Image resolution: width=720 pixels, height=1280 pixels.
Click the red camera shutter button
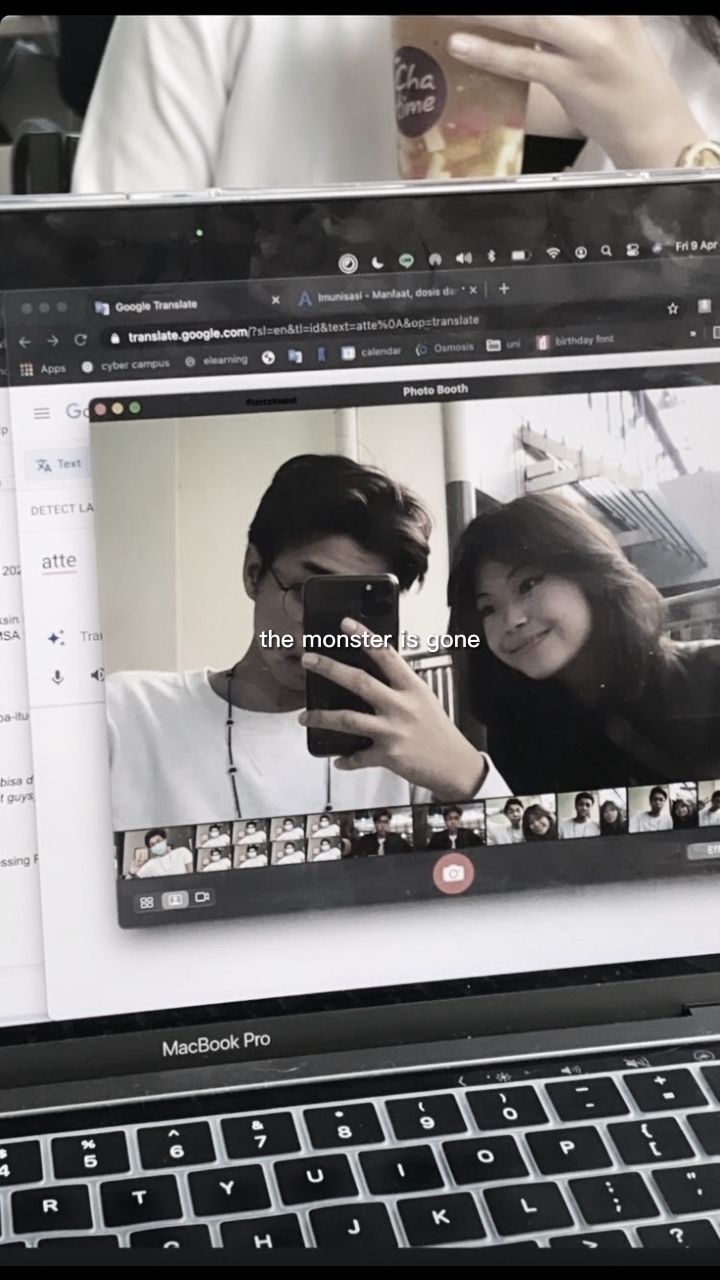[453, 873]
